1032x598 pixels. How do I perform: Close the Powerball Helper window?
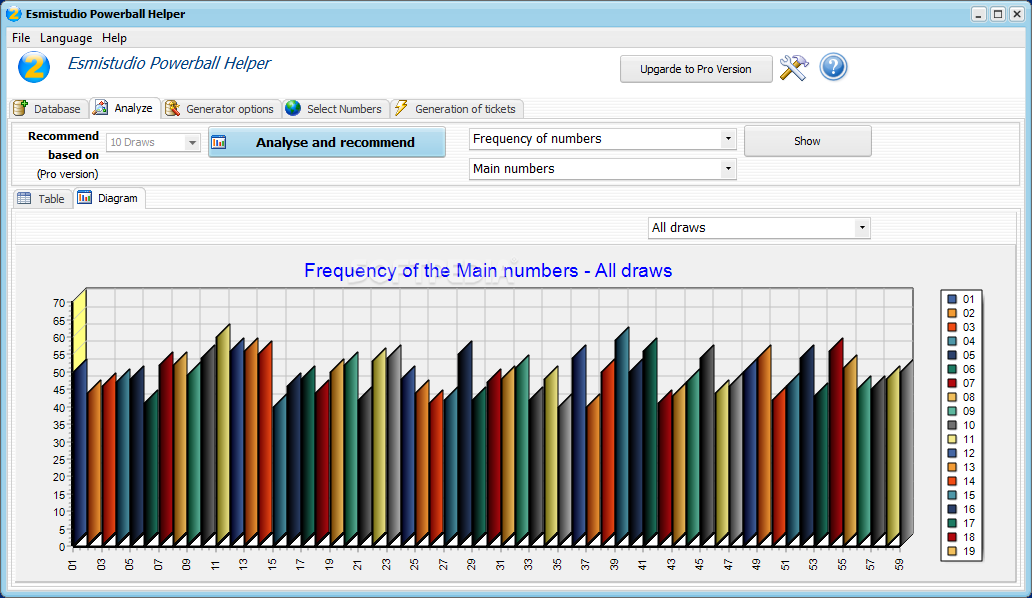click(x=1017, y=14)
